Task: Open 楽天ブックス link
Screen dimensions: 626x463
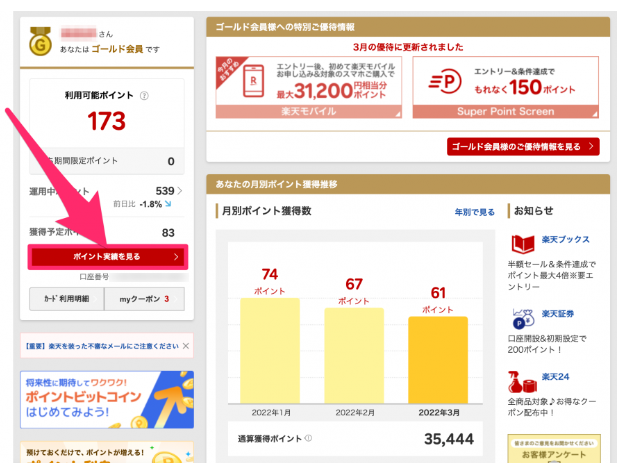Action: (x=565, y=239)
